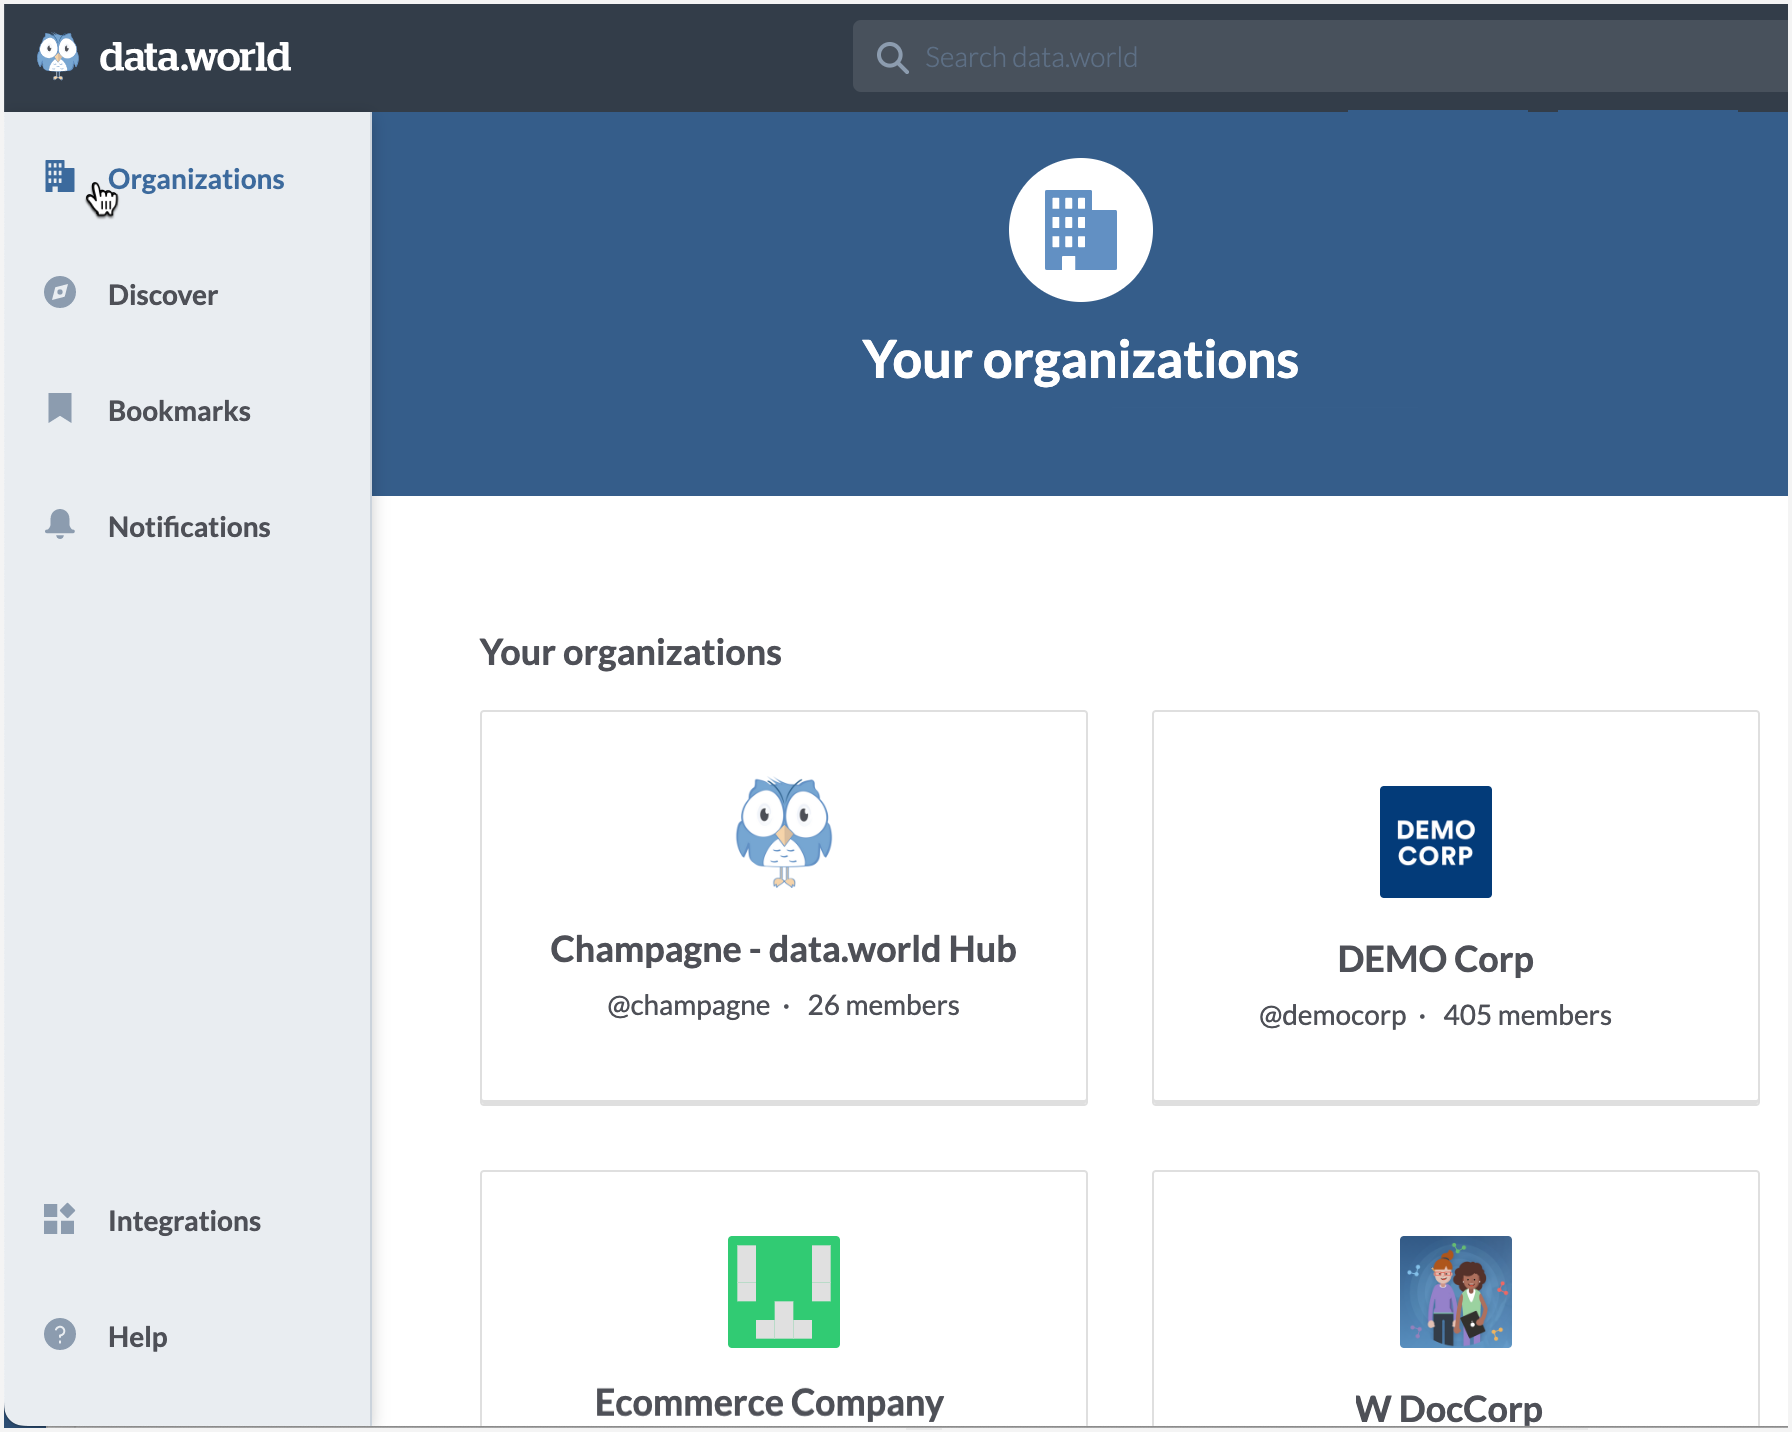This screenshot has height=1452, width=1792.
Task: Click the 405 members text
Action: (1528, 1015)
